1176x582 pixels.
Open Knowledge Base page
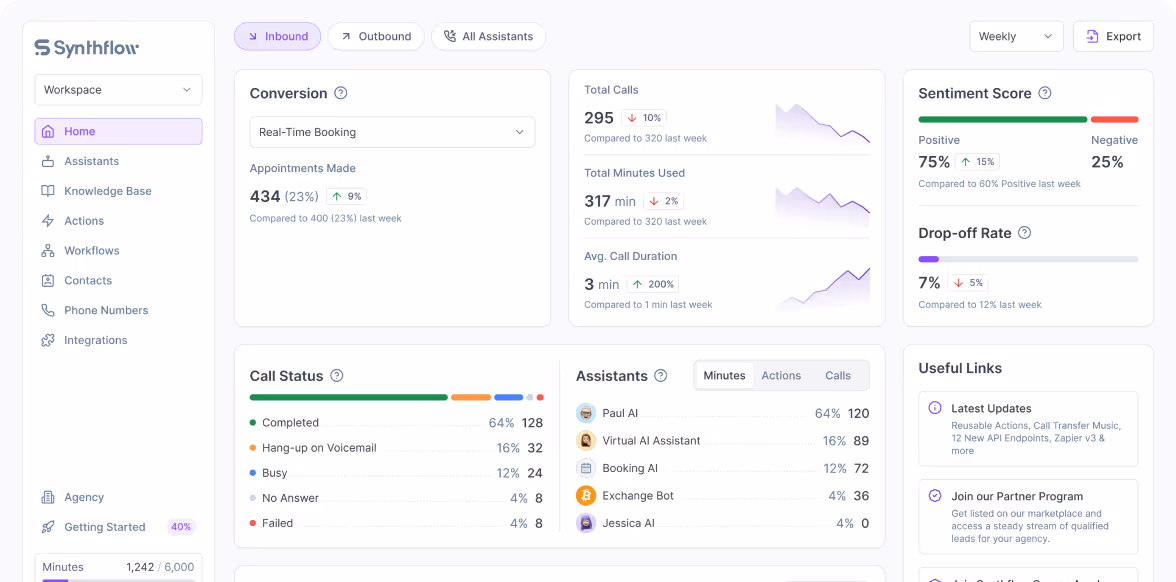(118, 191)
